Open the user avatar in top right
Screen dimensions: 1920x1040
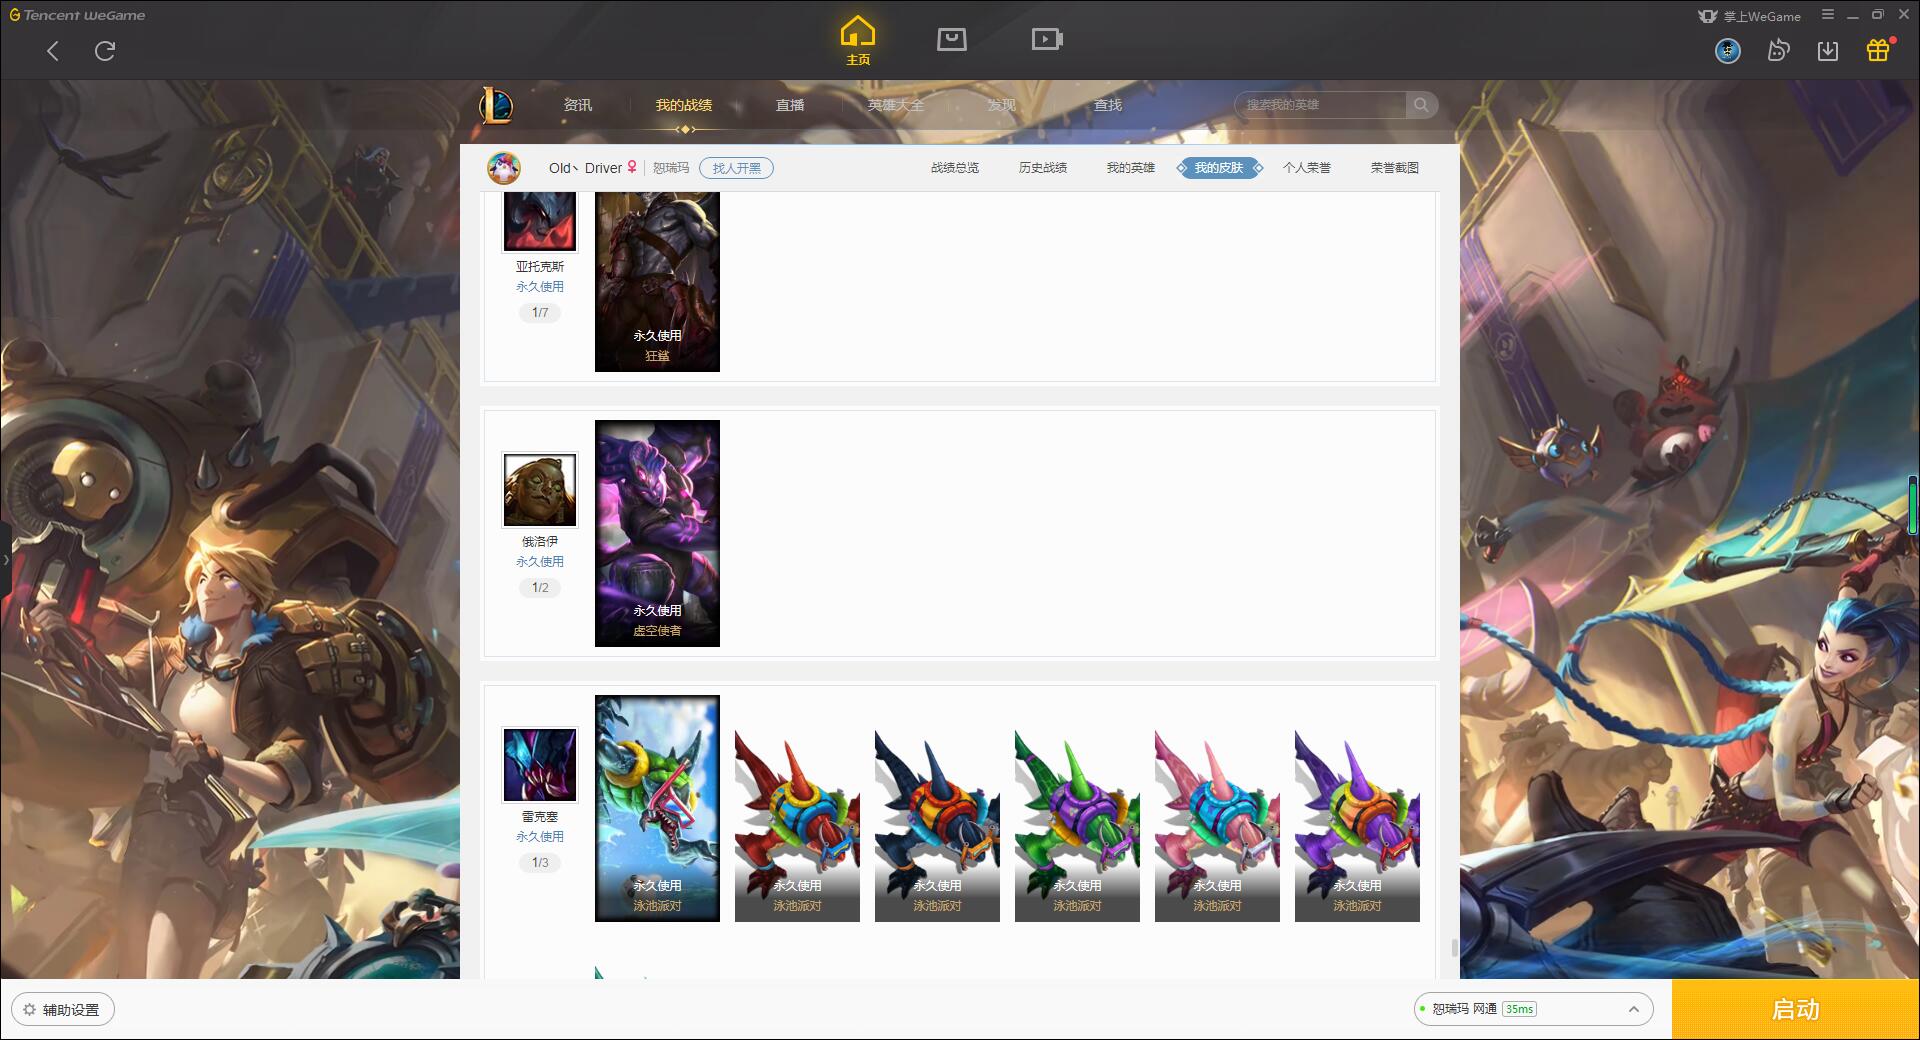tap(1728, 51)
